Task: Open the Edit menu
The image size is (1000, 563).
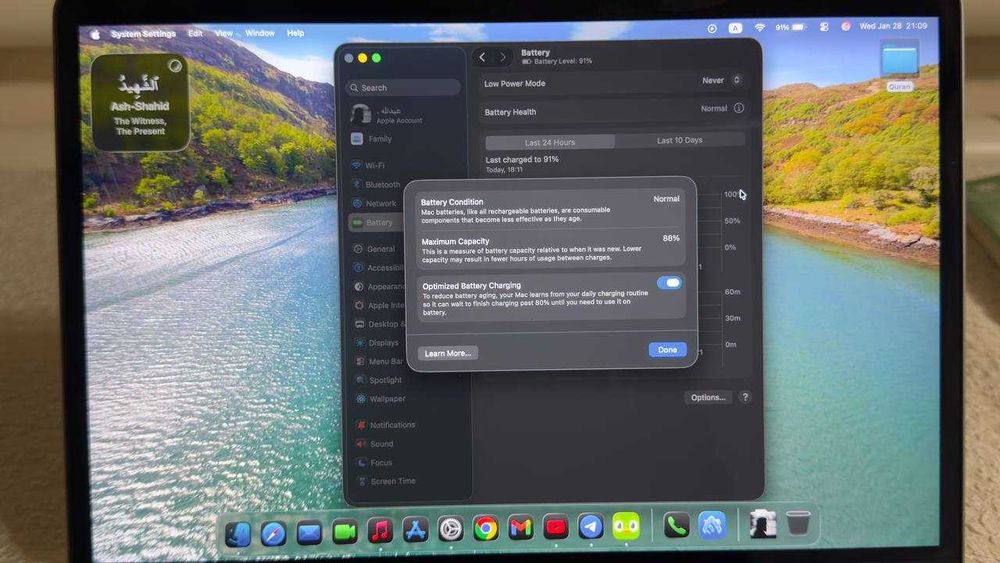Action: pos(195,33)
